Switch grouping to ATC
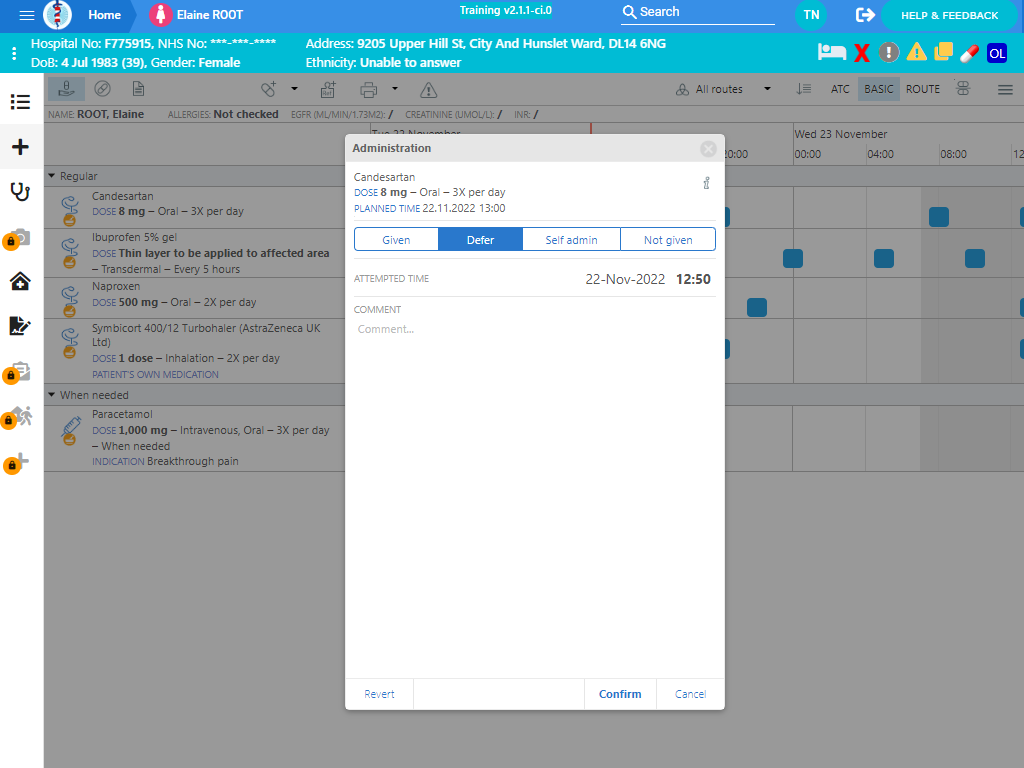This screenshot has height=768, width=1024. tap(840, 89)
